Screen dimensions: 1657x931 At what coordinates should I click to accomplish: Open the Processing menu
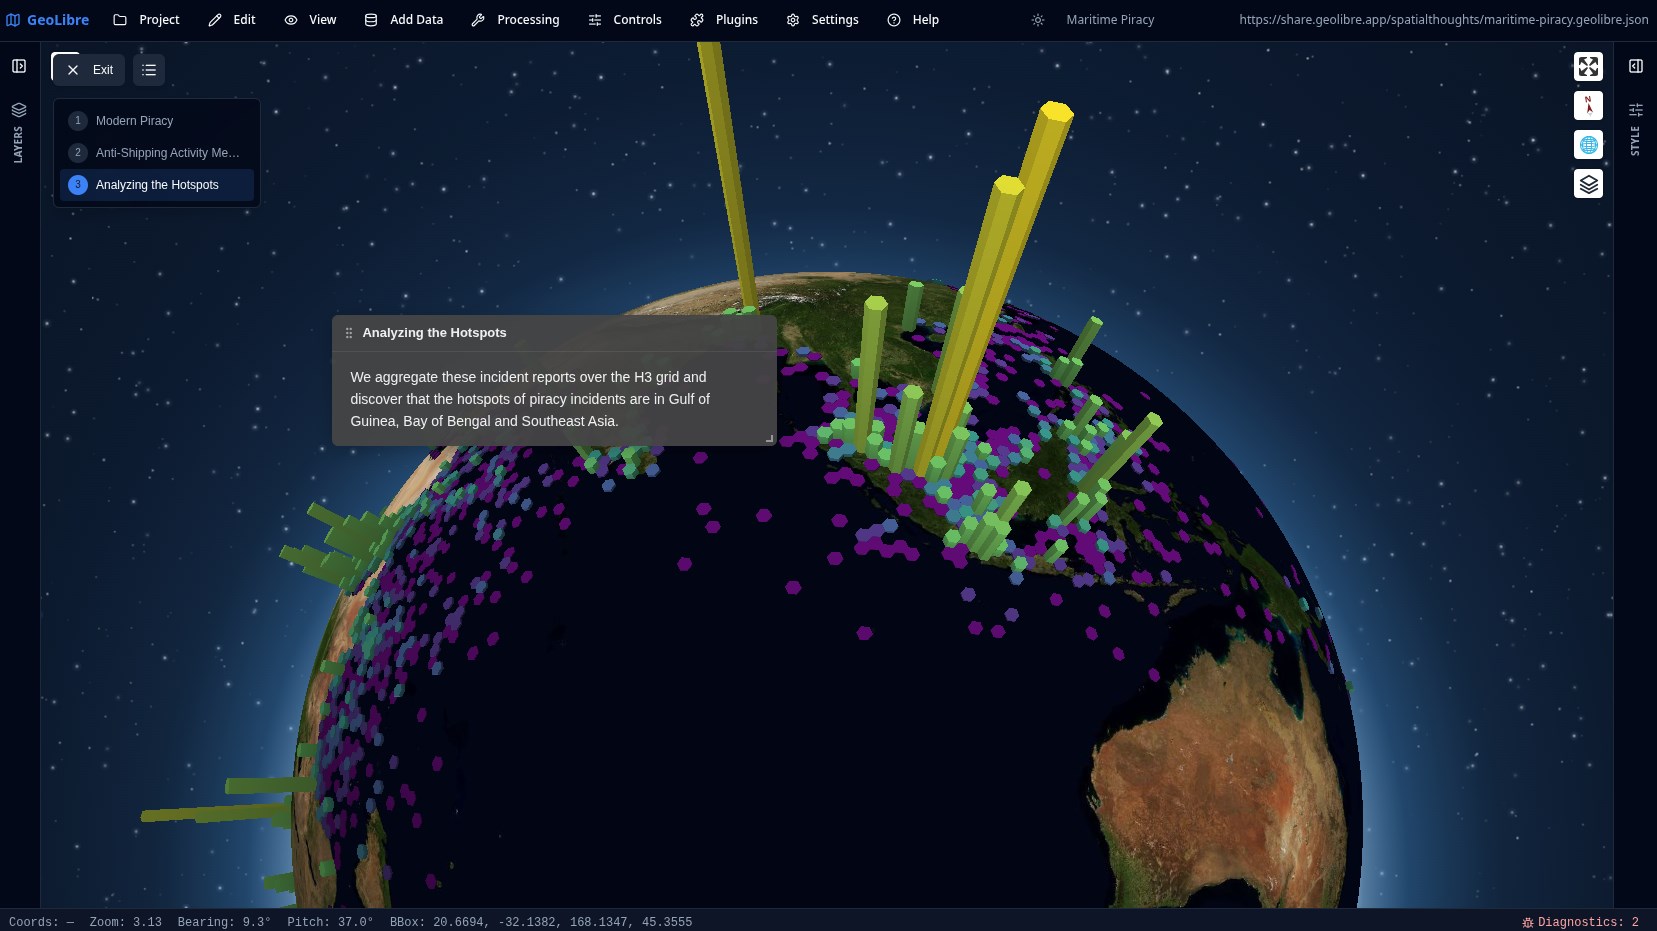click(515, 20)
